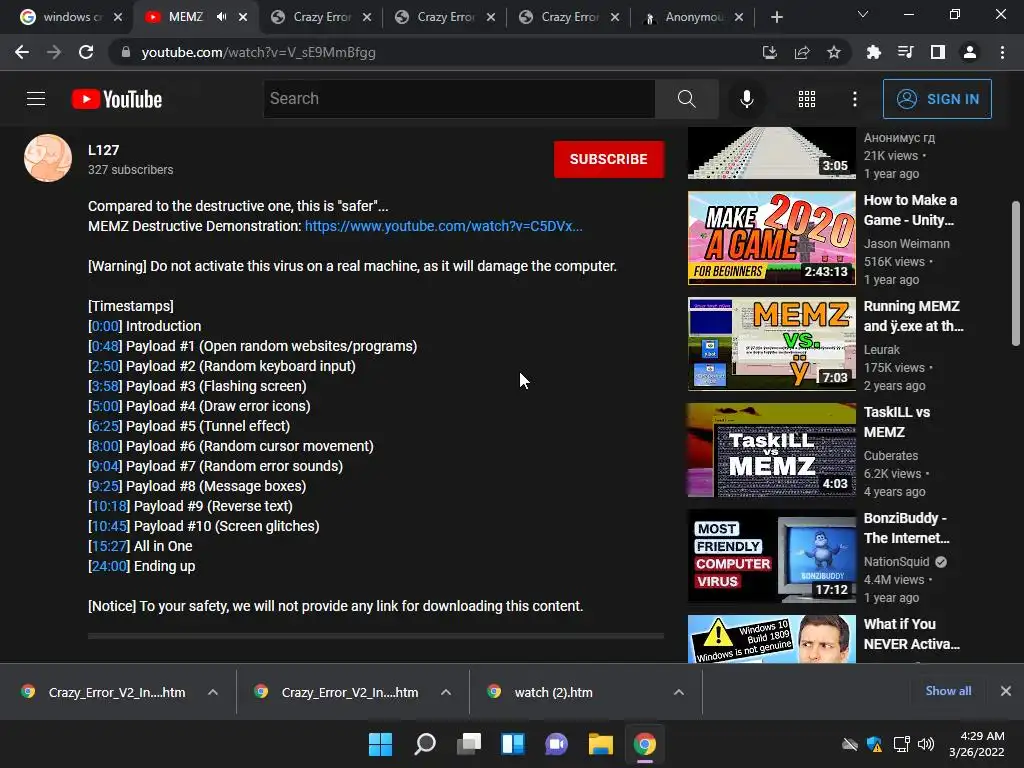Open the watch (2).htm downloaded file

pyautogui.click(x=553, y=692)
